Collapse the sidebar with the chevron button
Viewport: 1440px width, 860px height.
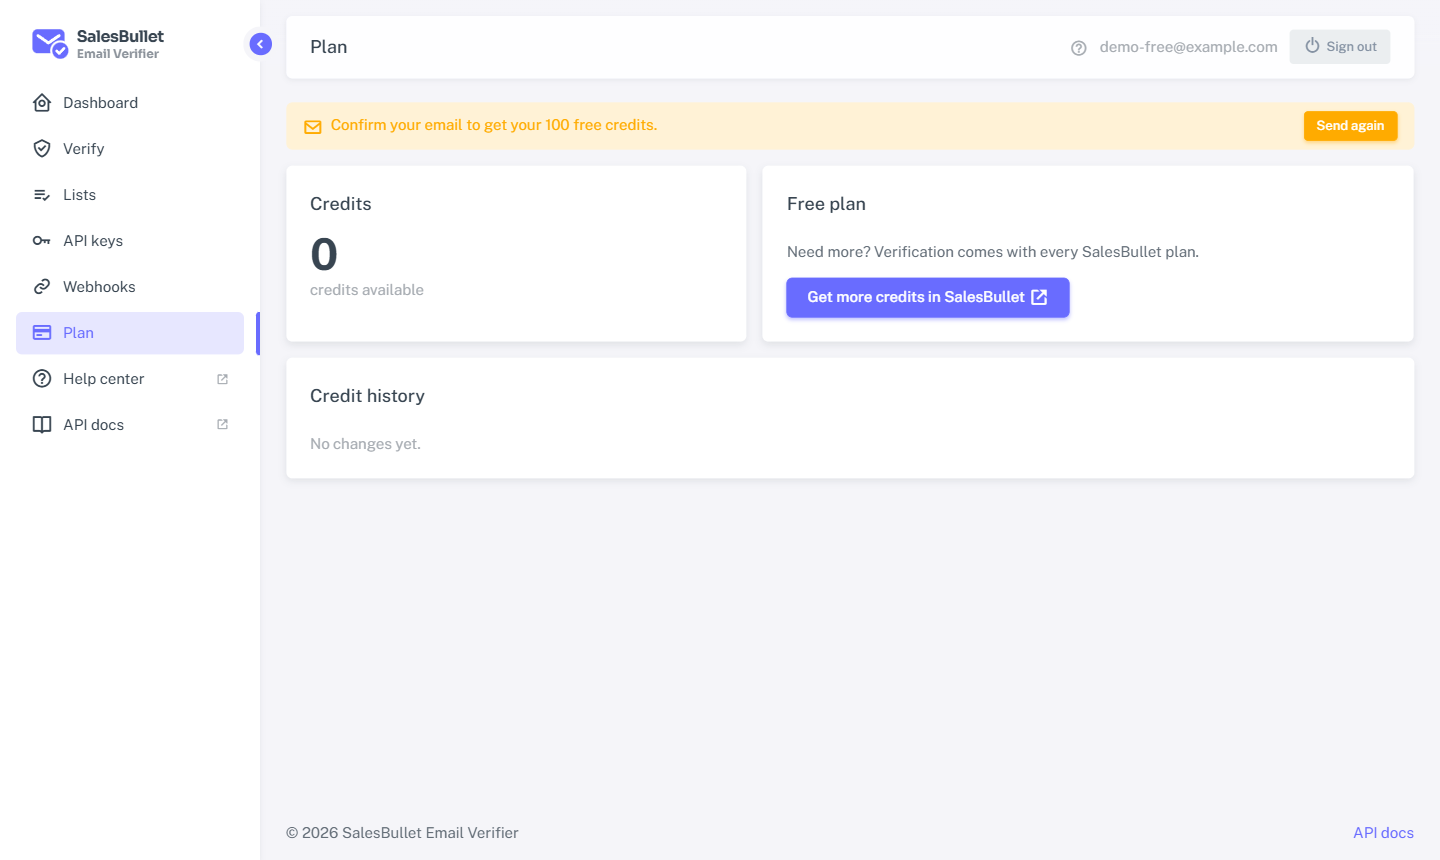coord(260,44)
